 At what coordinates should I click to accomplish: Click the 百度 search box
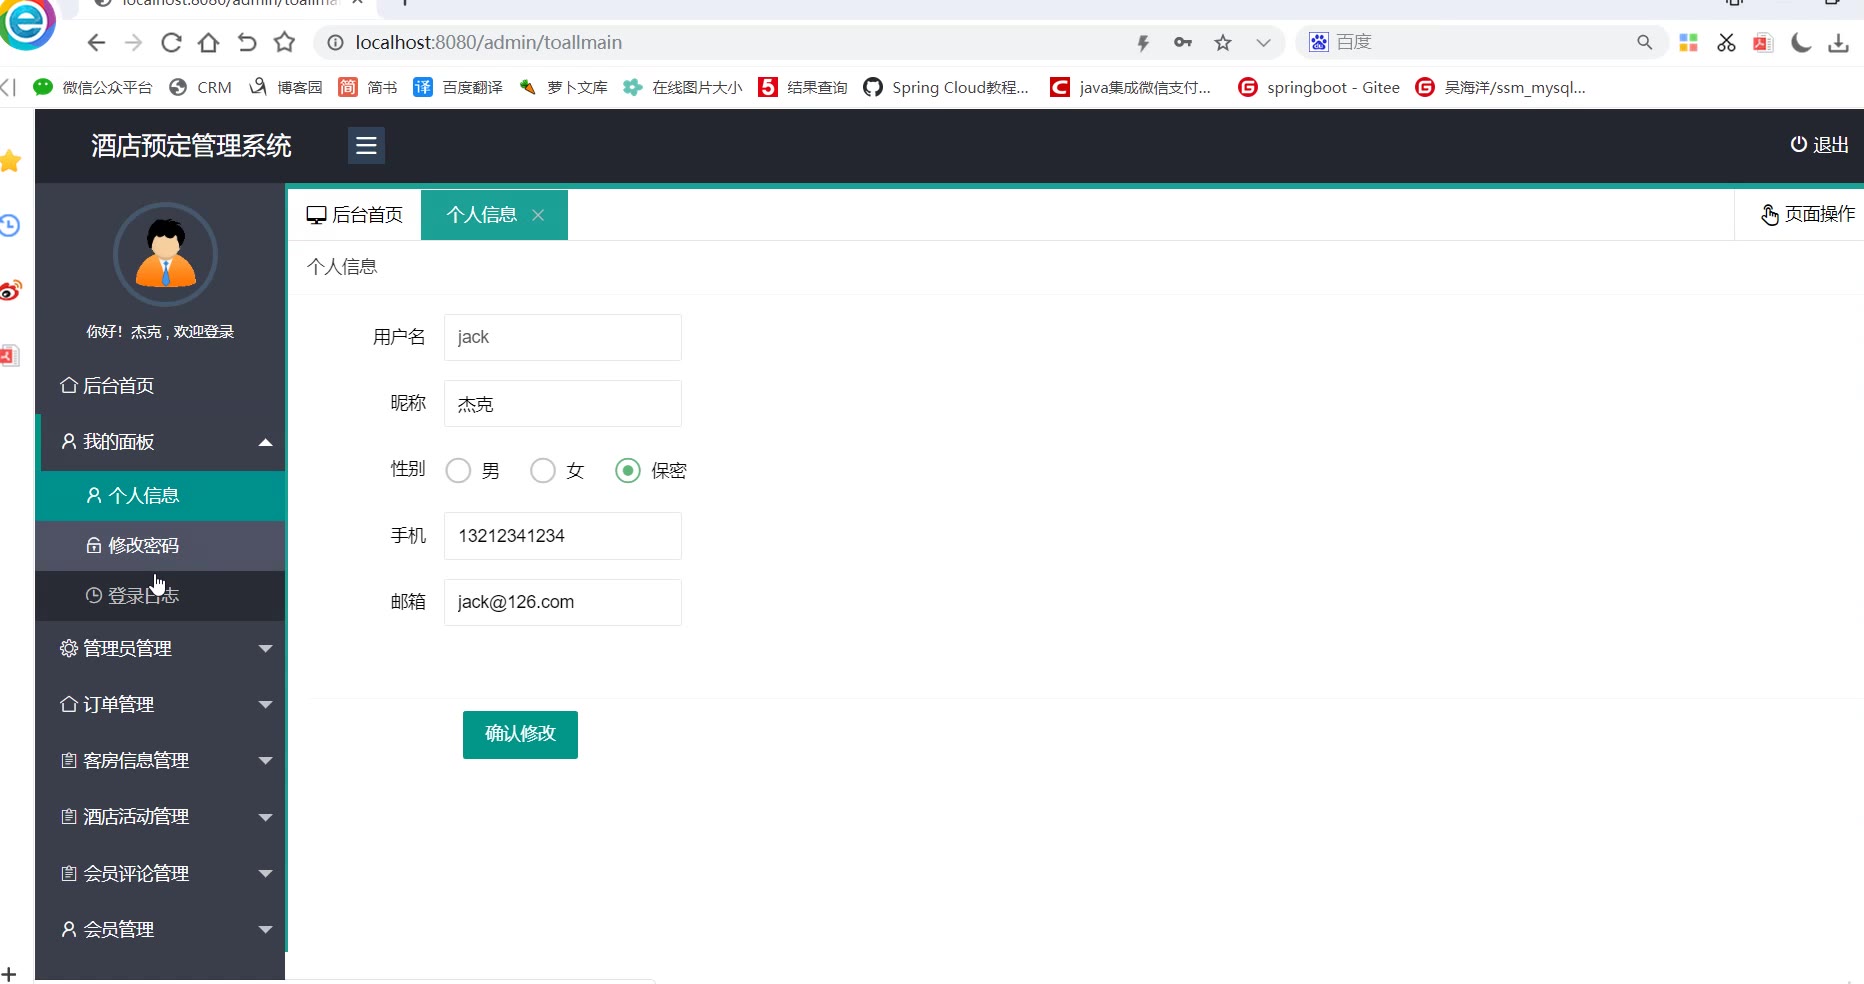coord(1480,42)
